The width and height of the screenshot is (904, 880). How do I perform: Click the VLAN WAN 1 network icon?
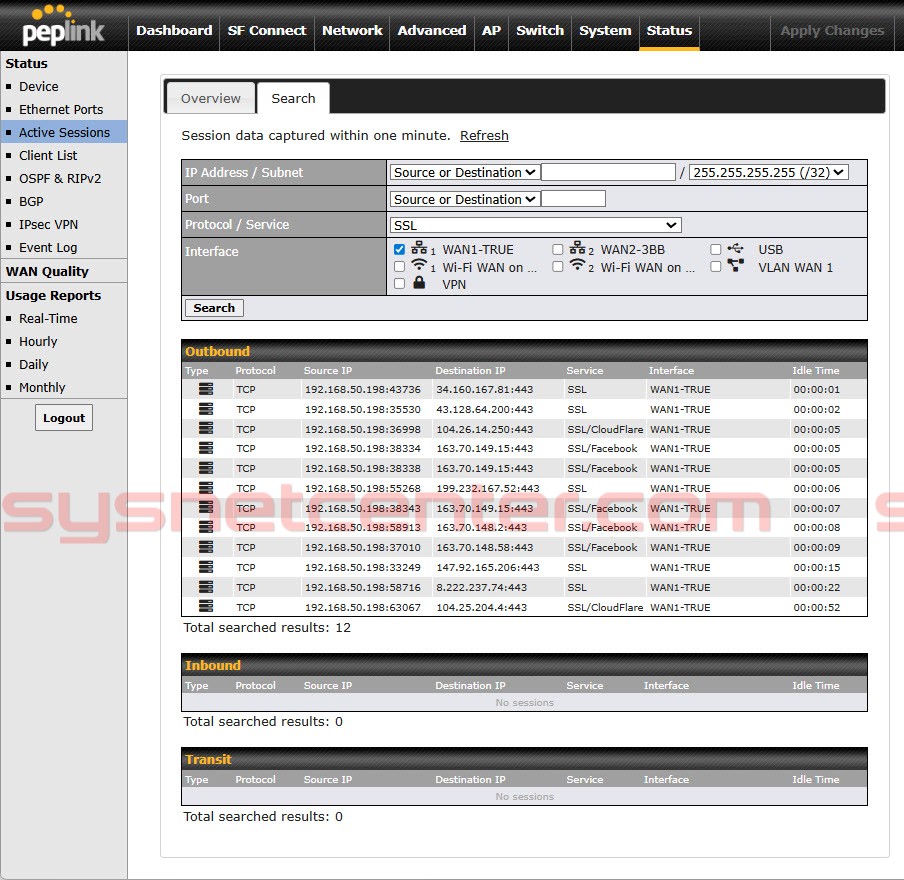[x=735, y=266]
